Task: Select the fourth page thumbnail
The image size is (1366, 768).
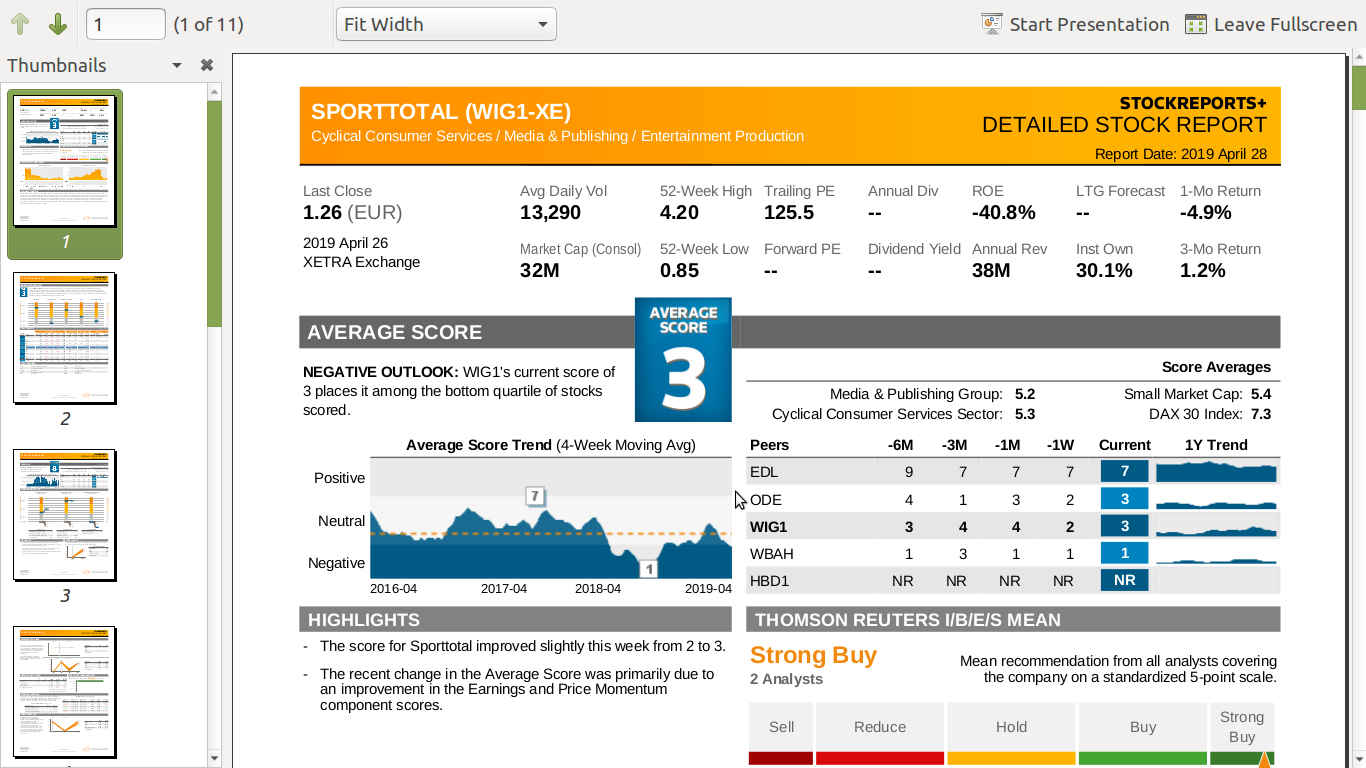Action: (65, 691)
